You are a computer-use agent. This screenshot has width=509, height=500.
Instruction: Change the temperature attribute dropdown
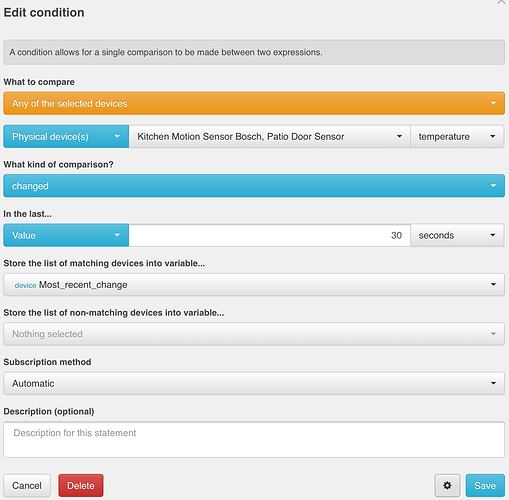point(457,136)
